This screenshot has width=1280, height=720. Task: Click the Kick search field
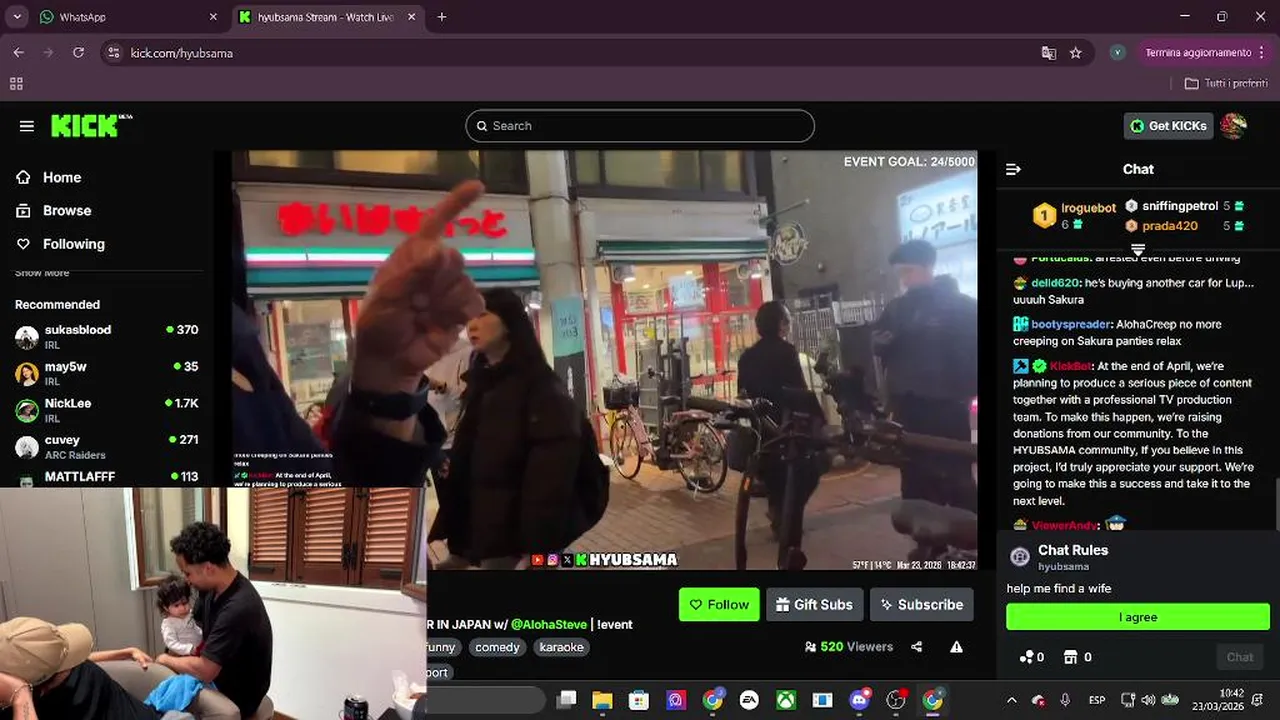(x=640, y=126)
